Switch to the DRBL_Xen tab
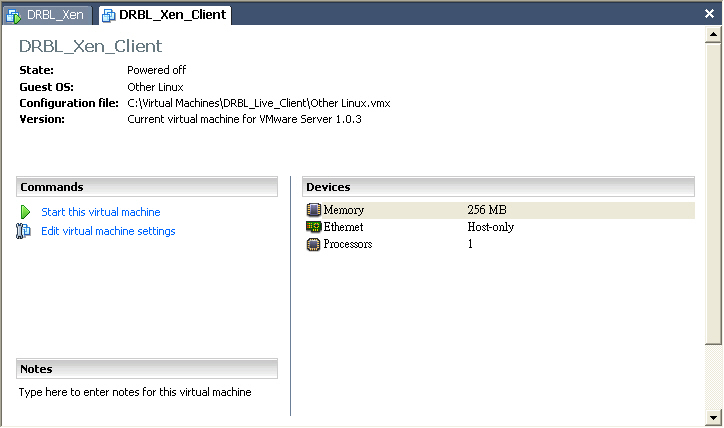This screenshot has width=724, height=428. tap(48, 15)
